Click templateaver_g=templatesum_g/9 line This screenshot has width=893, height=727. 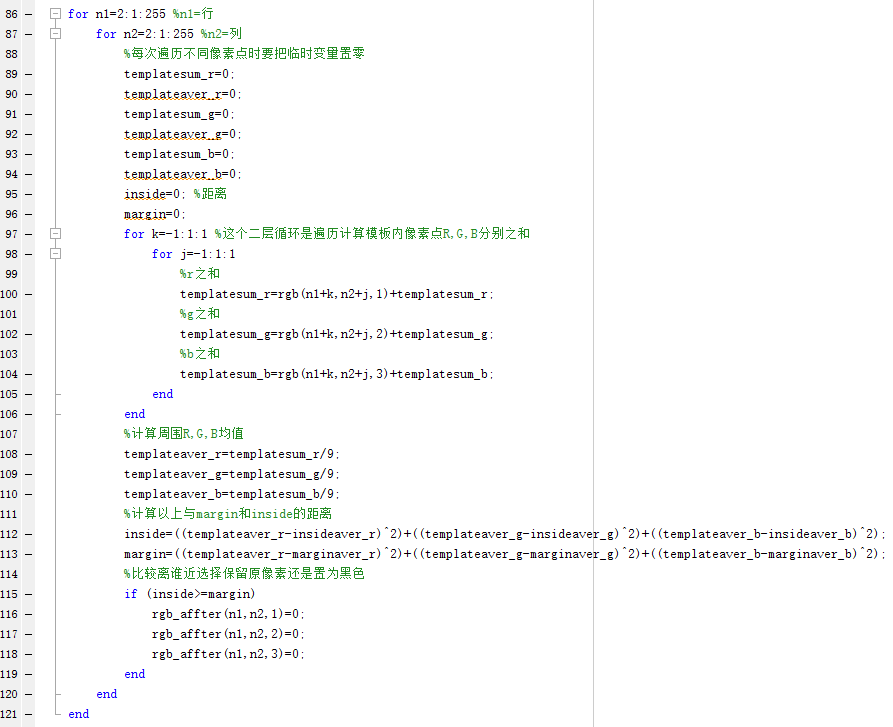(x=232, y=474)
